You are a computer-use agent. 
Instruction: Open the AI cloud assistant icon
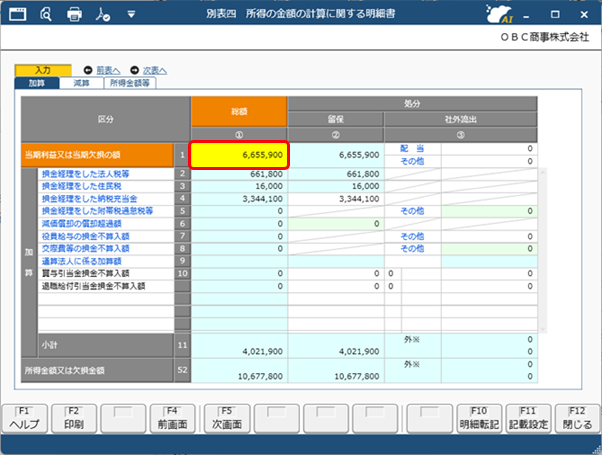[x=499, y=15]
